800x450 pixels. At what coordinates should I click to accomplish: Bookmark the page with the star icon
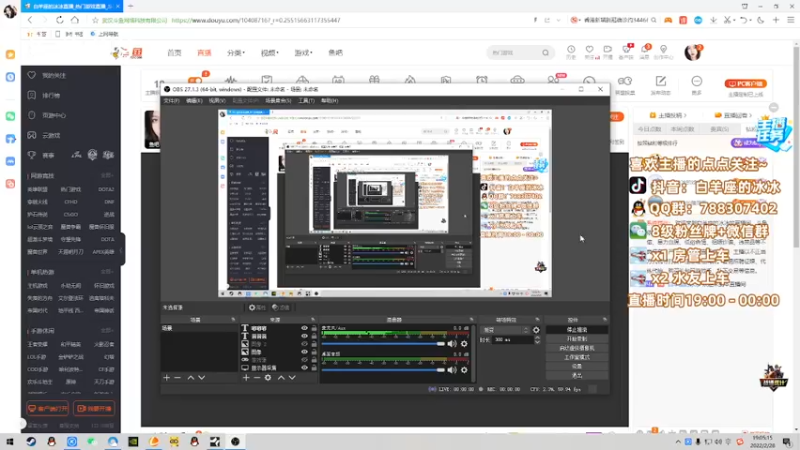(95, 20)
